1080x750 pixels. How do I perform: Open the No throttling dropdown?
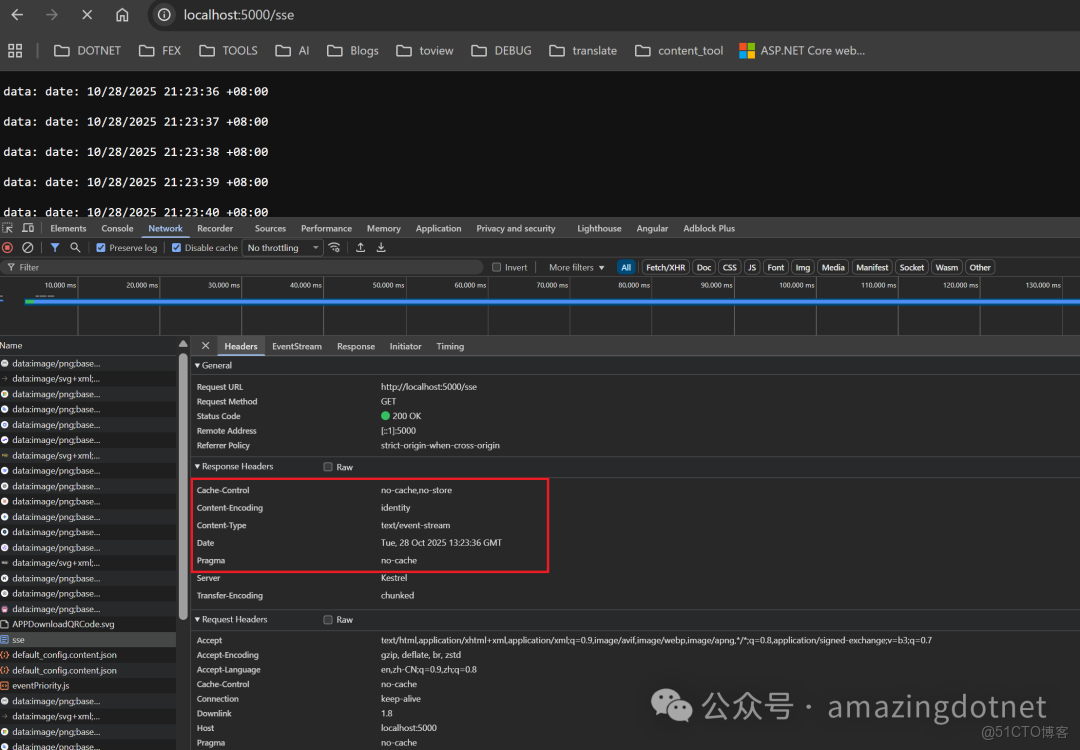[281, 247]
